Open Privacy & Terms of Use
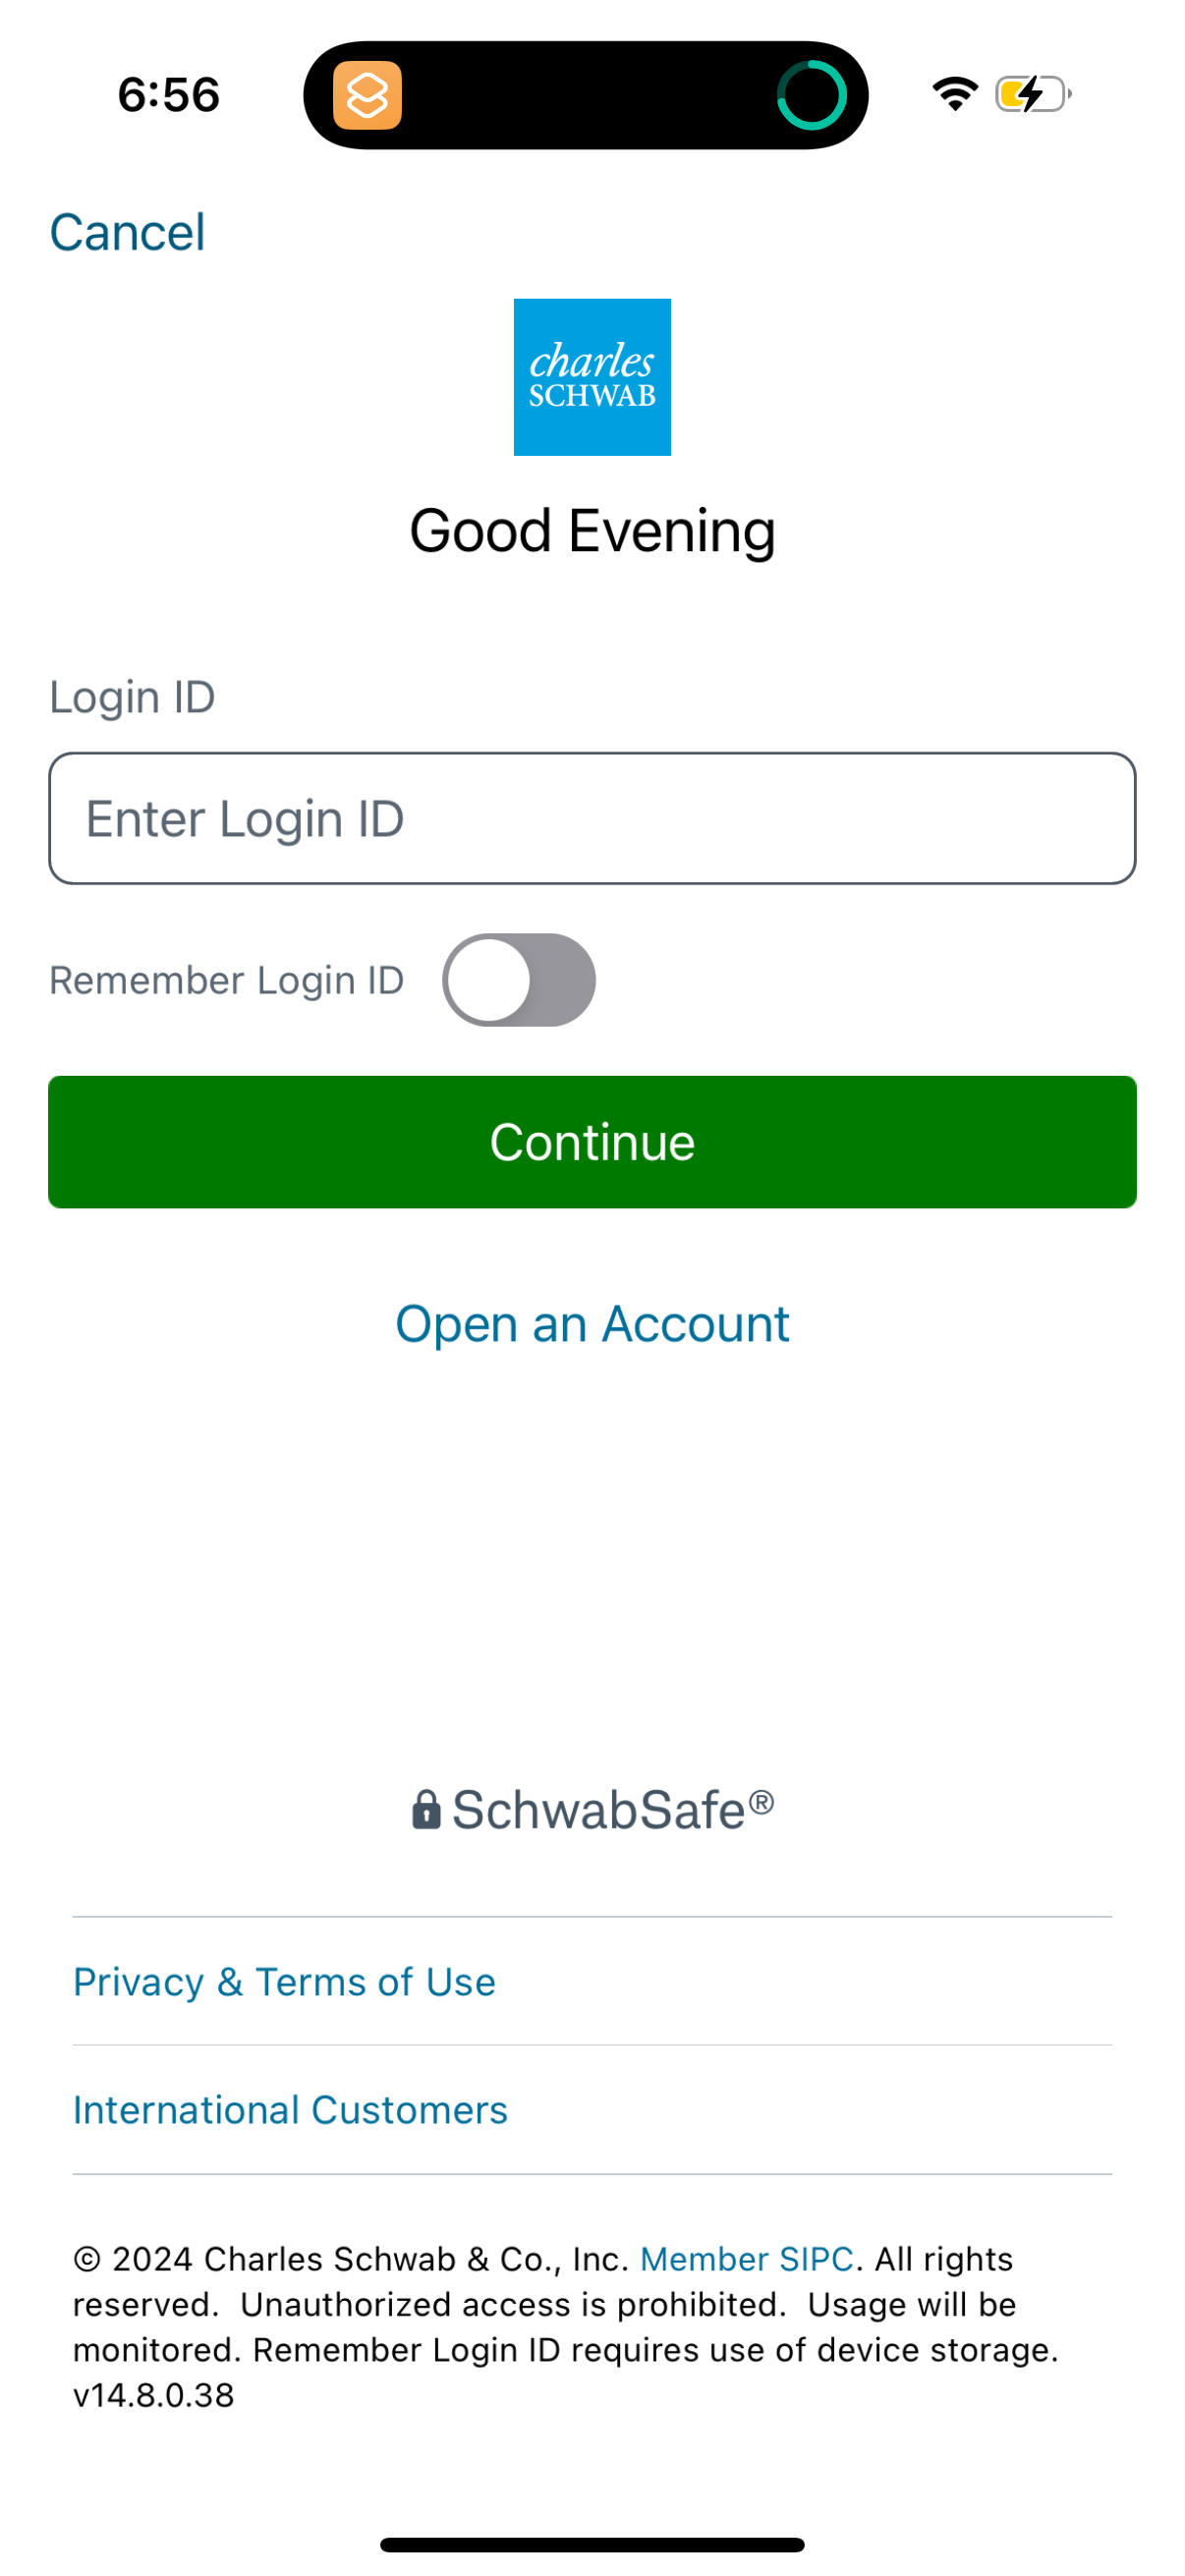1185x2576 pixels. point(284,1981)
